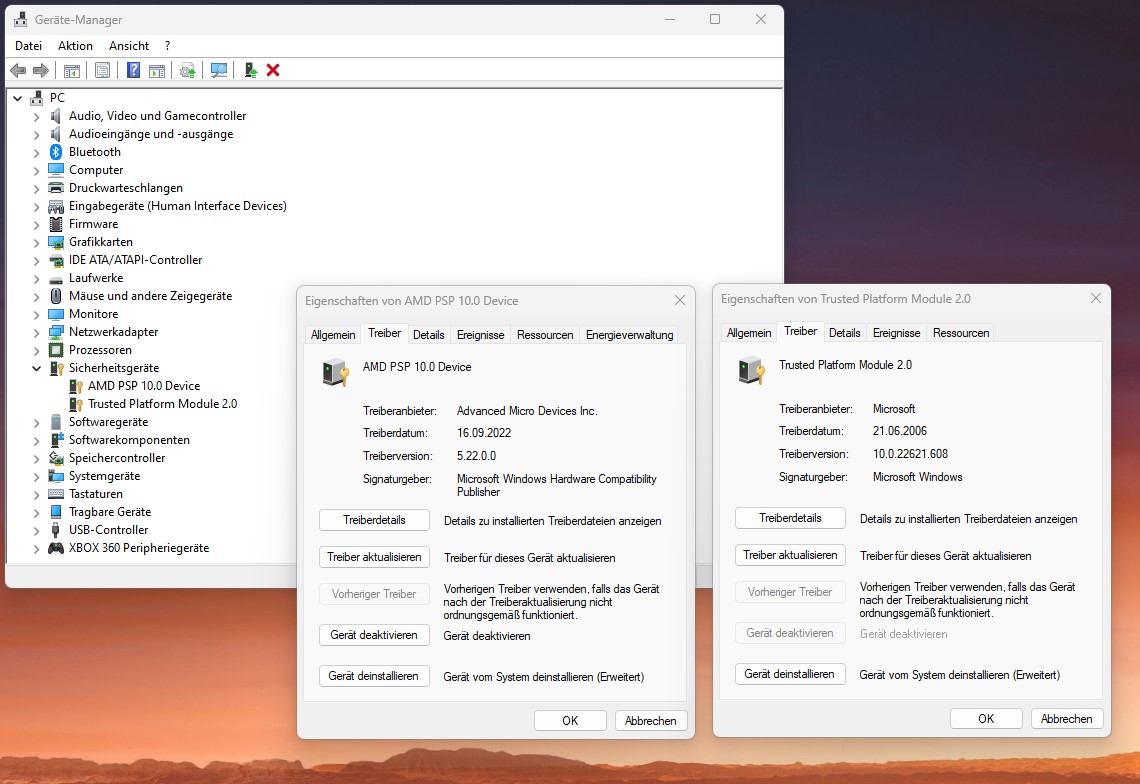
Task: Update device driver via computer green-arrow icon
Action: point(250,71)
